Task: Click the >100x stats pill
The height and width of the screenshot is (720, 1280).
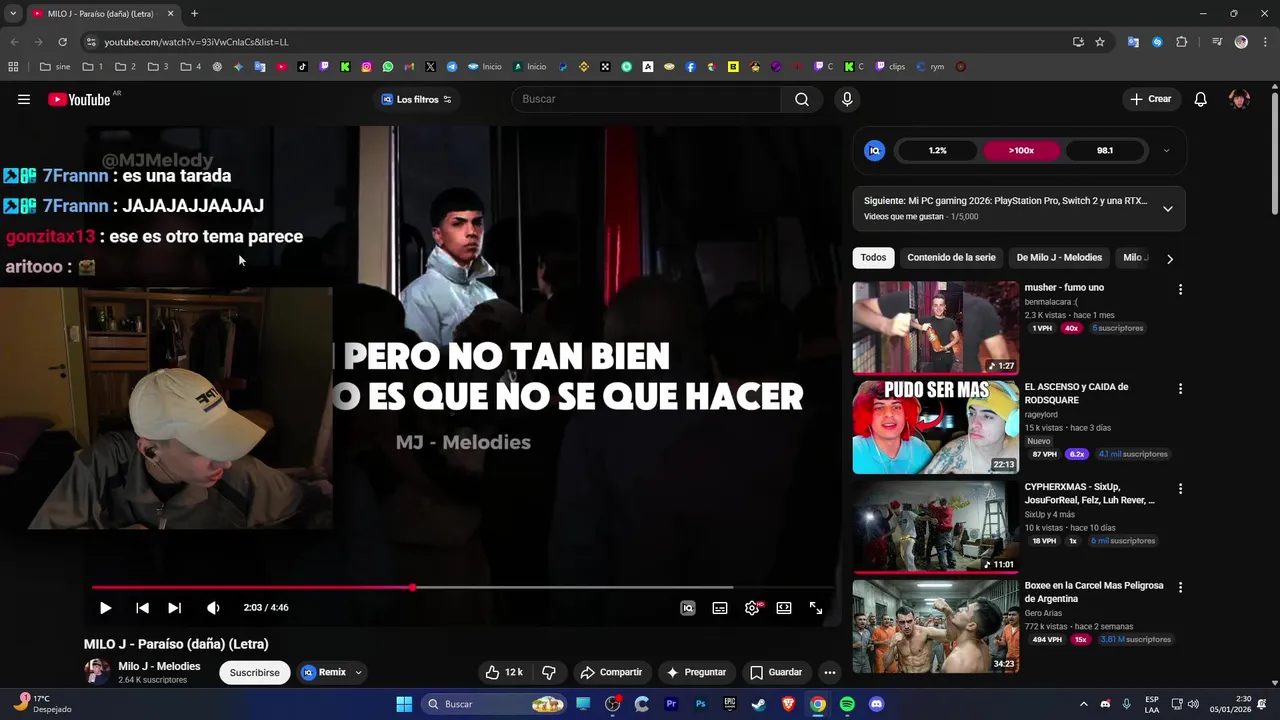Action: point(1021,150)
